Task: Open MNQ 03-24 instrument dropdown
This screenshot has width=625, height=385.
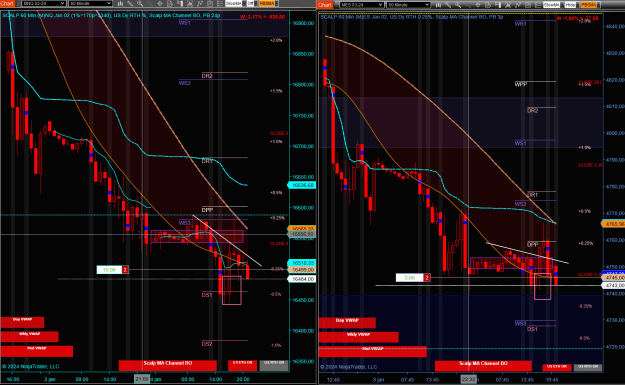Action: [x=43, y=4]
